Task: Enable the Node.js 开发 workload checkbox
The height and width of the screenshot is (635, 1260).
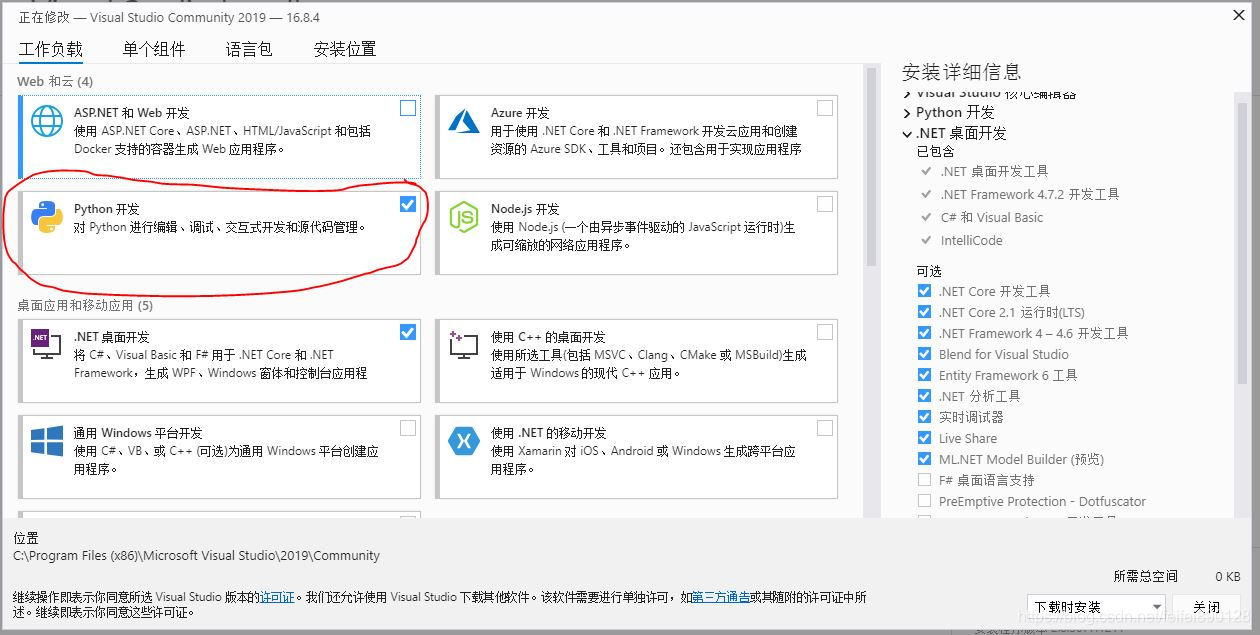Action: (825, 204)
